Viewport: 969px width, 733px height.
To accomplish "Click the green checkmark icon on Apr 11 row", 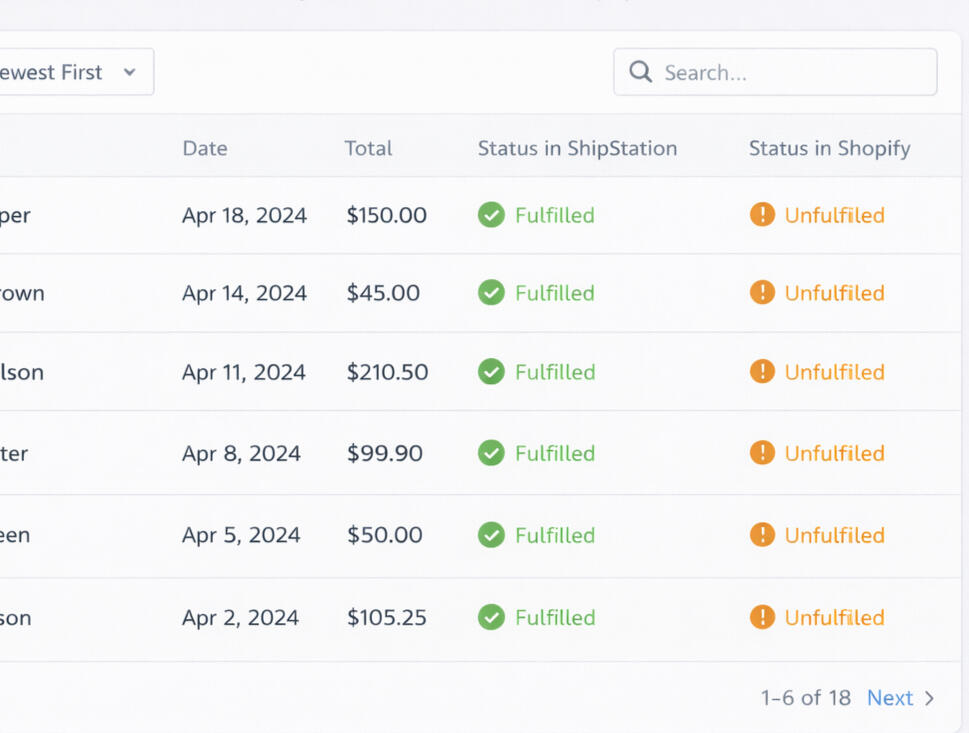I will [x=491, y=372].
